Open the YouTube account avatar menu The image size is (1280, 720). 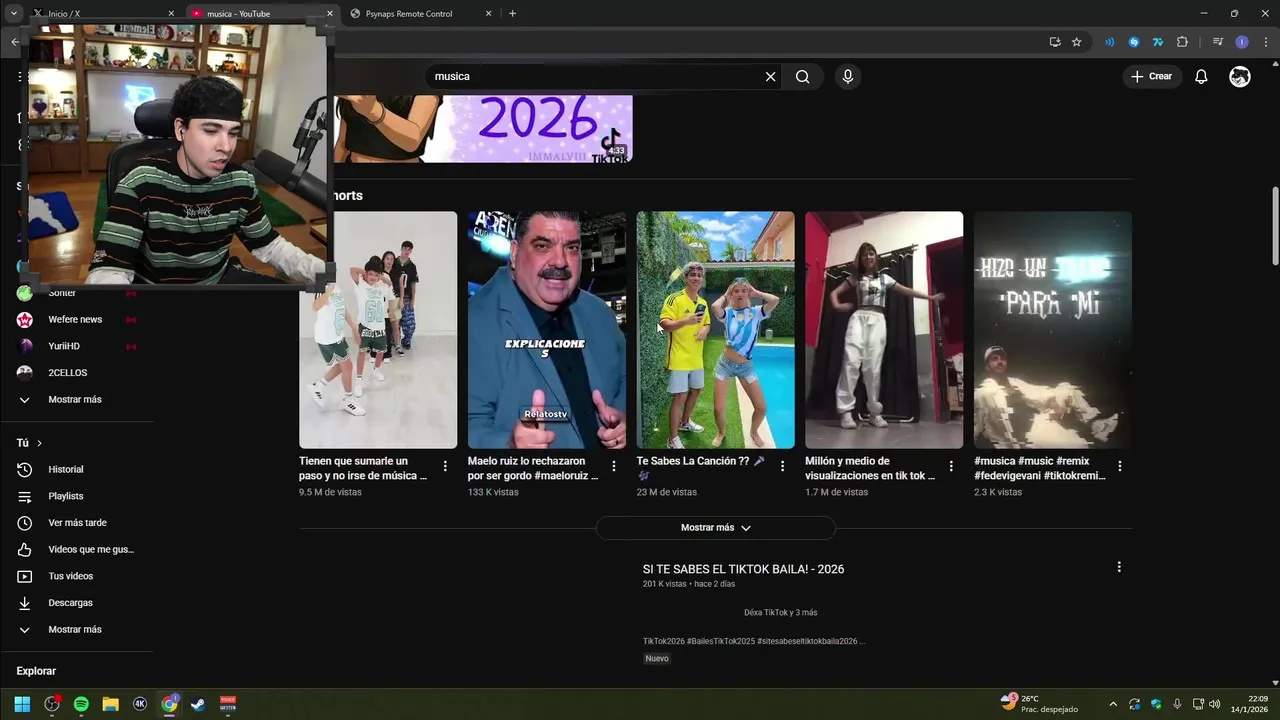click(x=1240, y=76)
